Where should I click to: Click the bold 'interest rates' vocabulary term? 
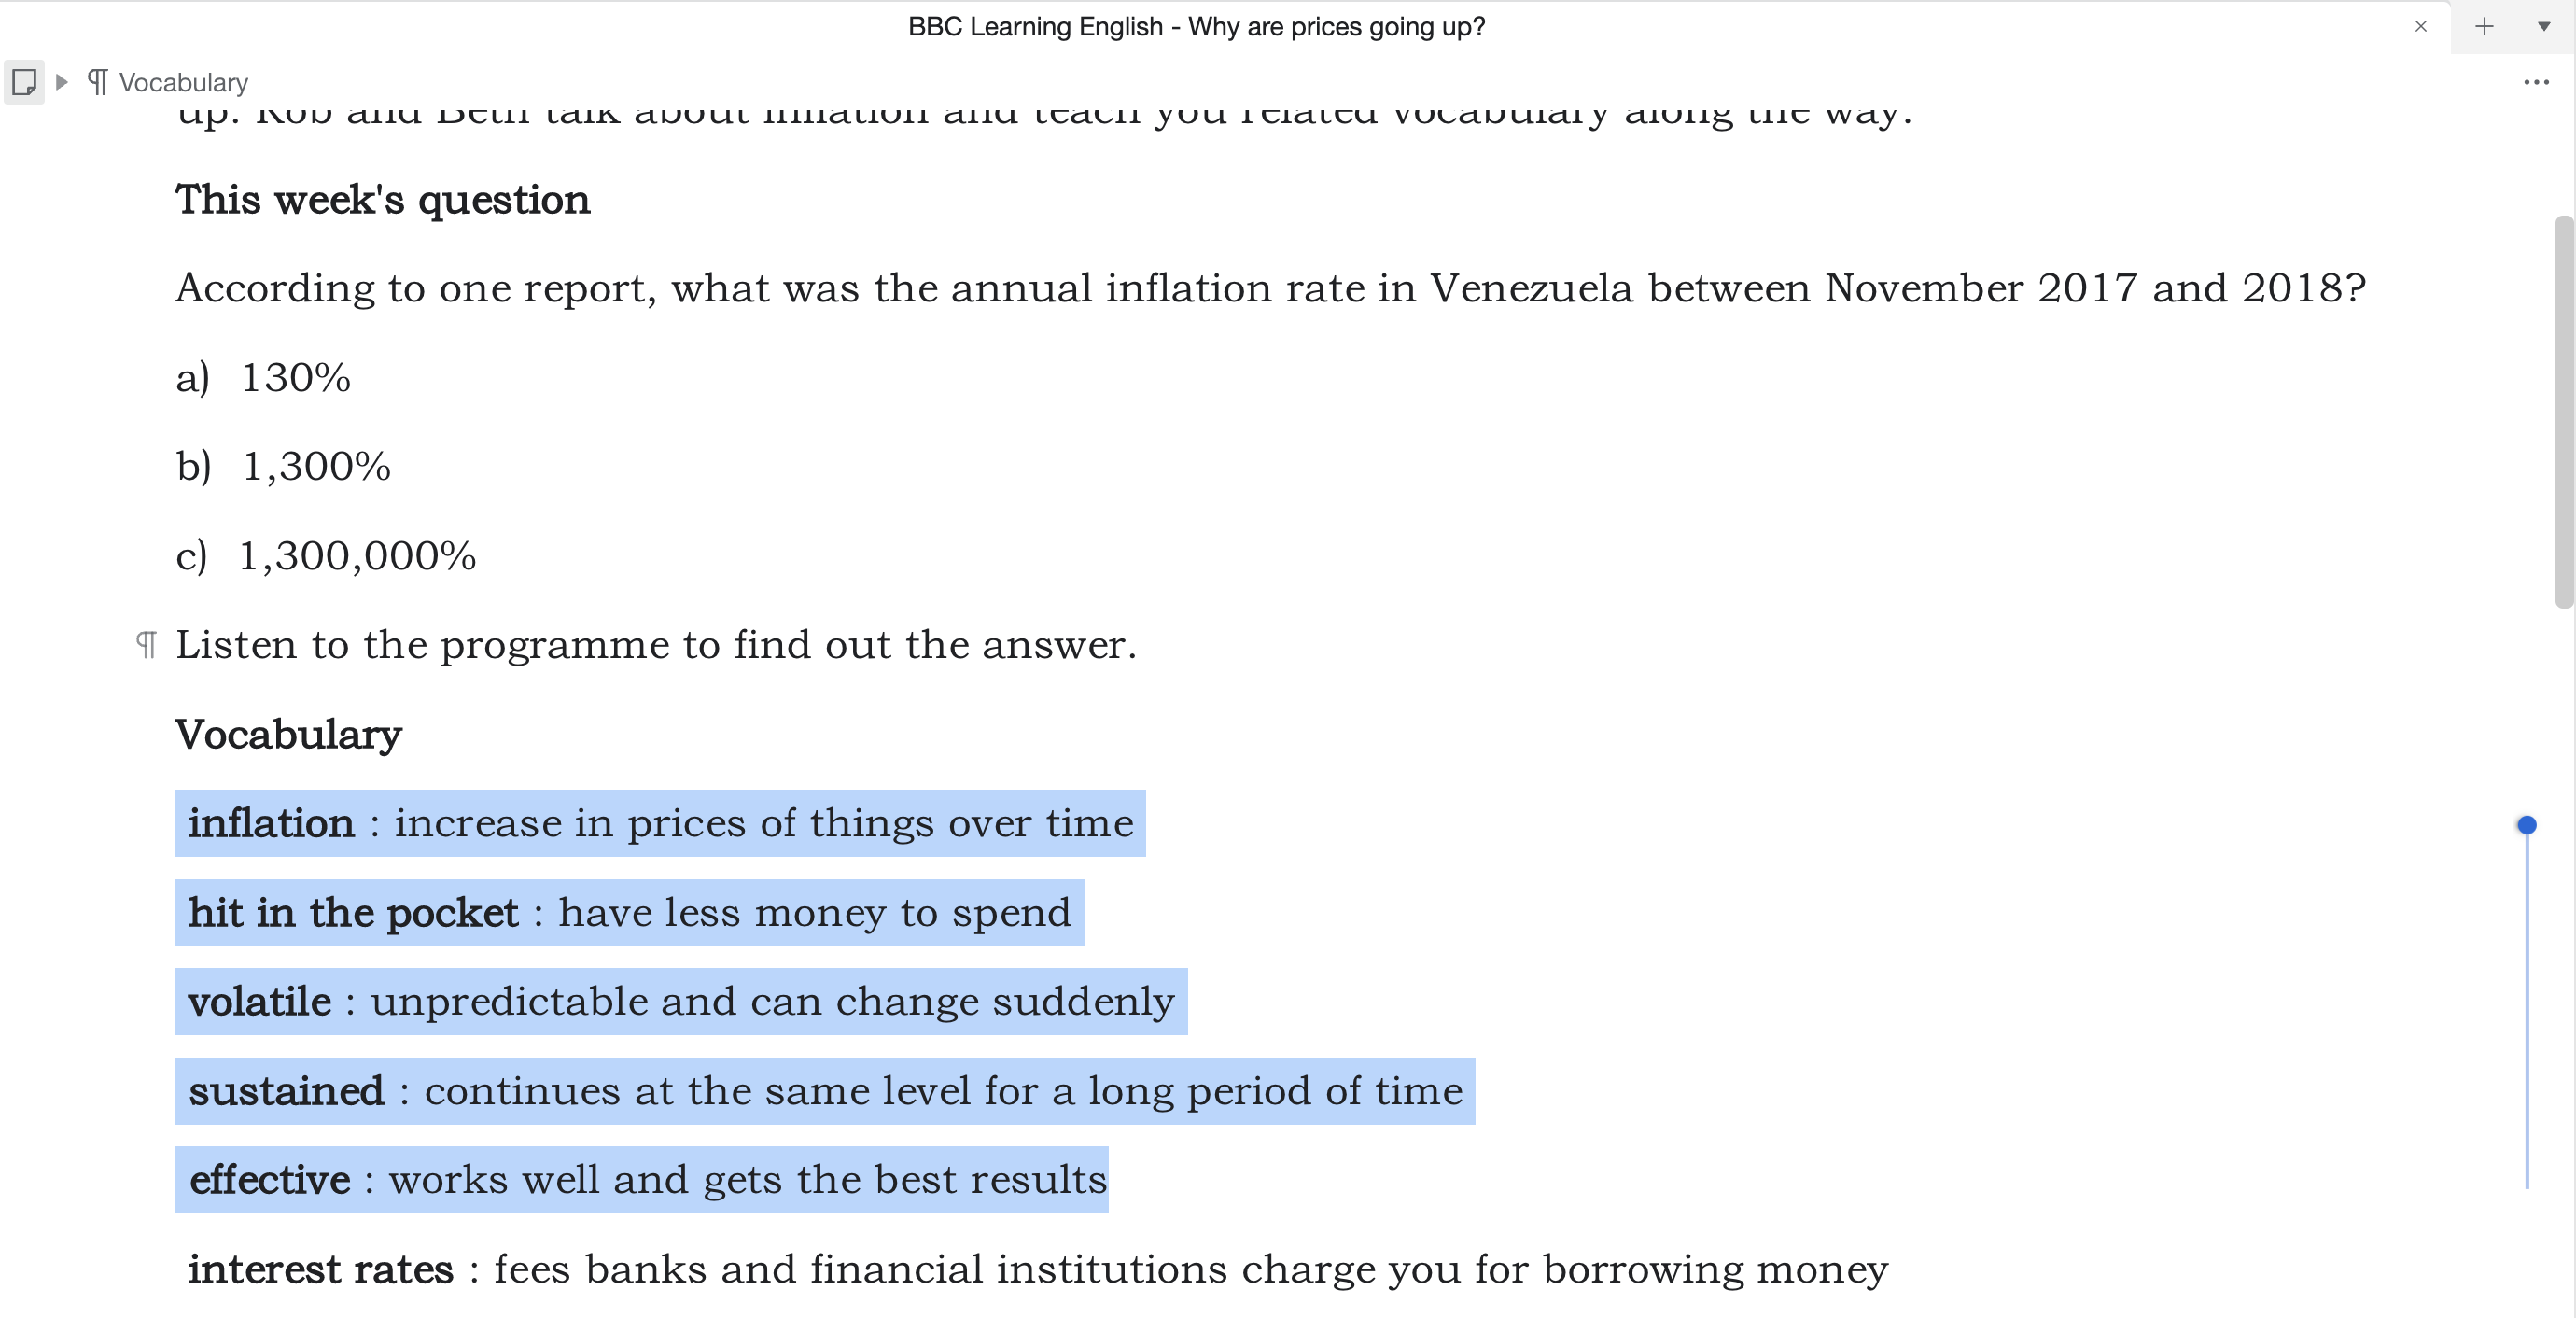(320, 1270)
